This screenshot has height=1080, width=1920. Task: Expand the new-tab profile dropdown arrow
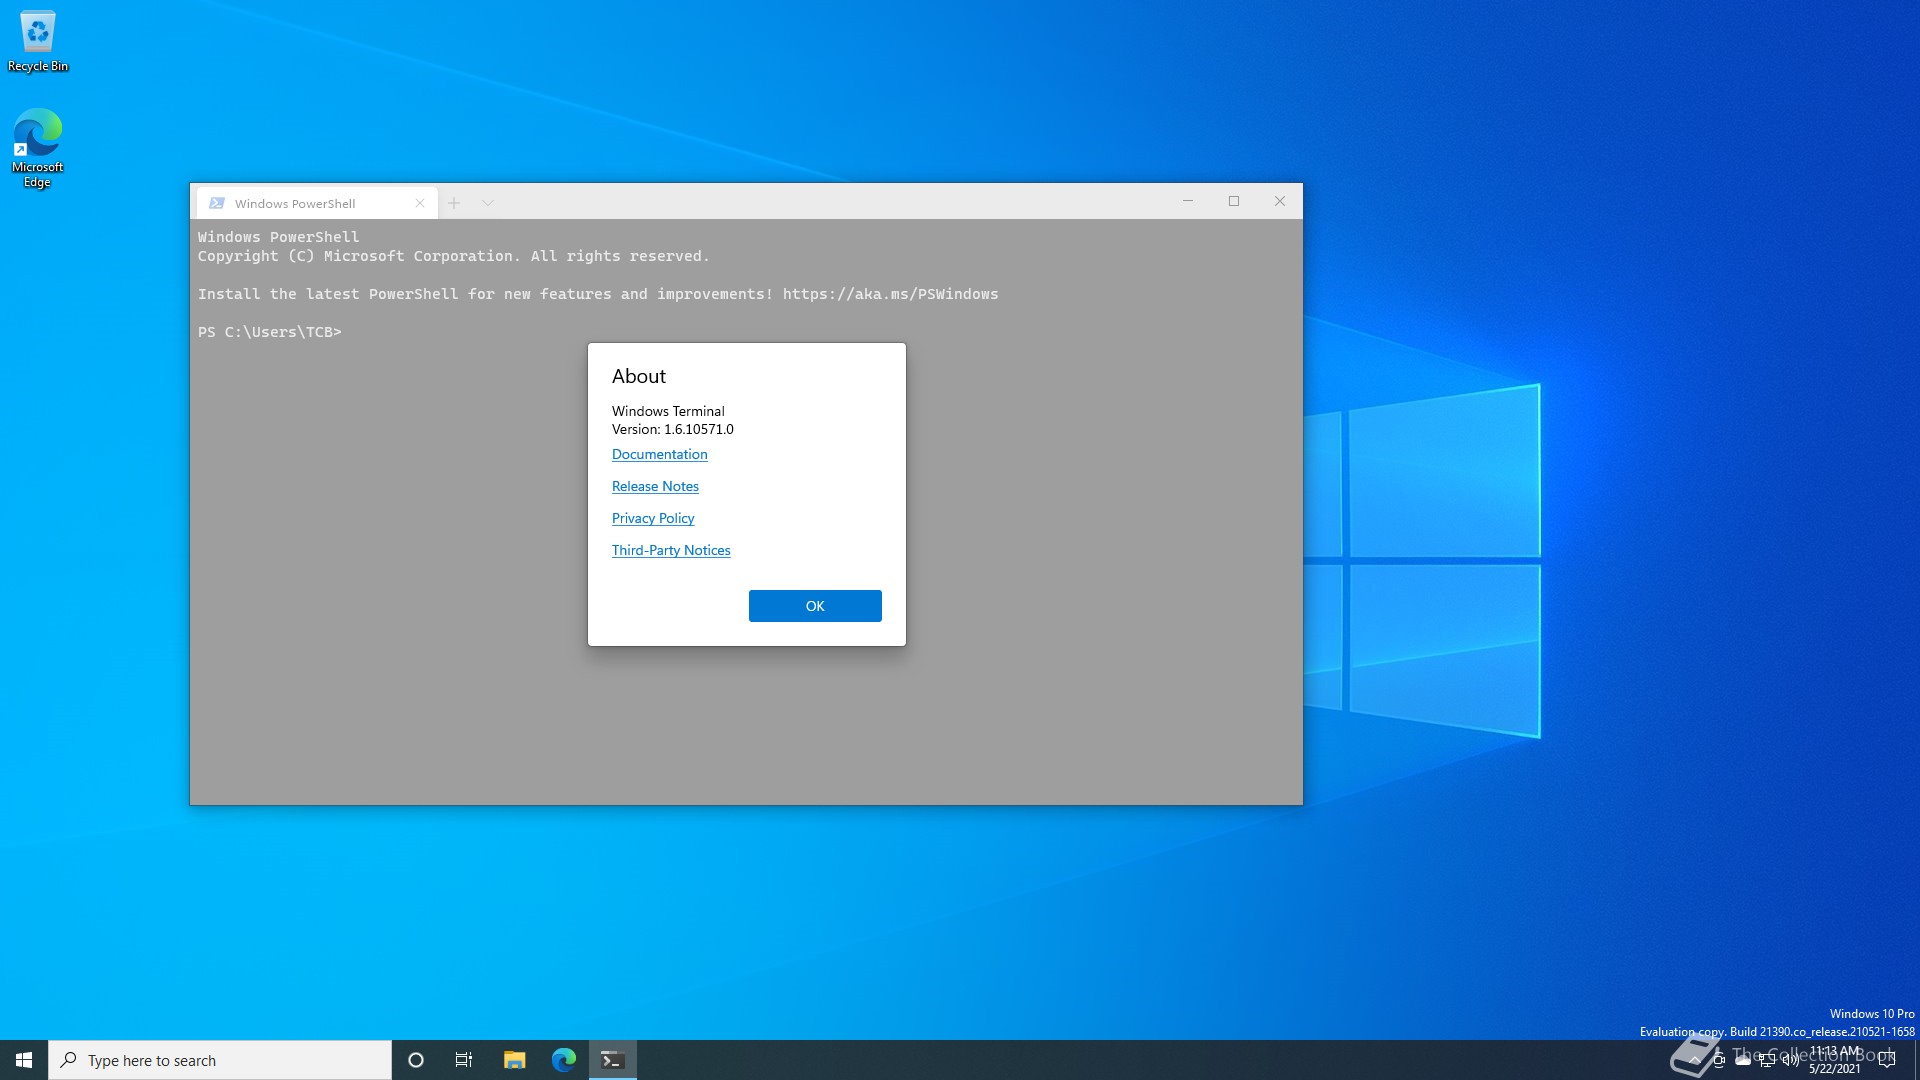pos(488,203)
